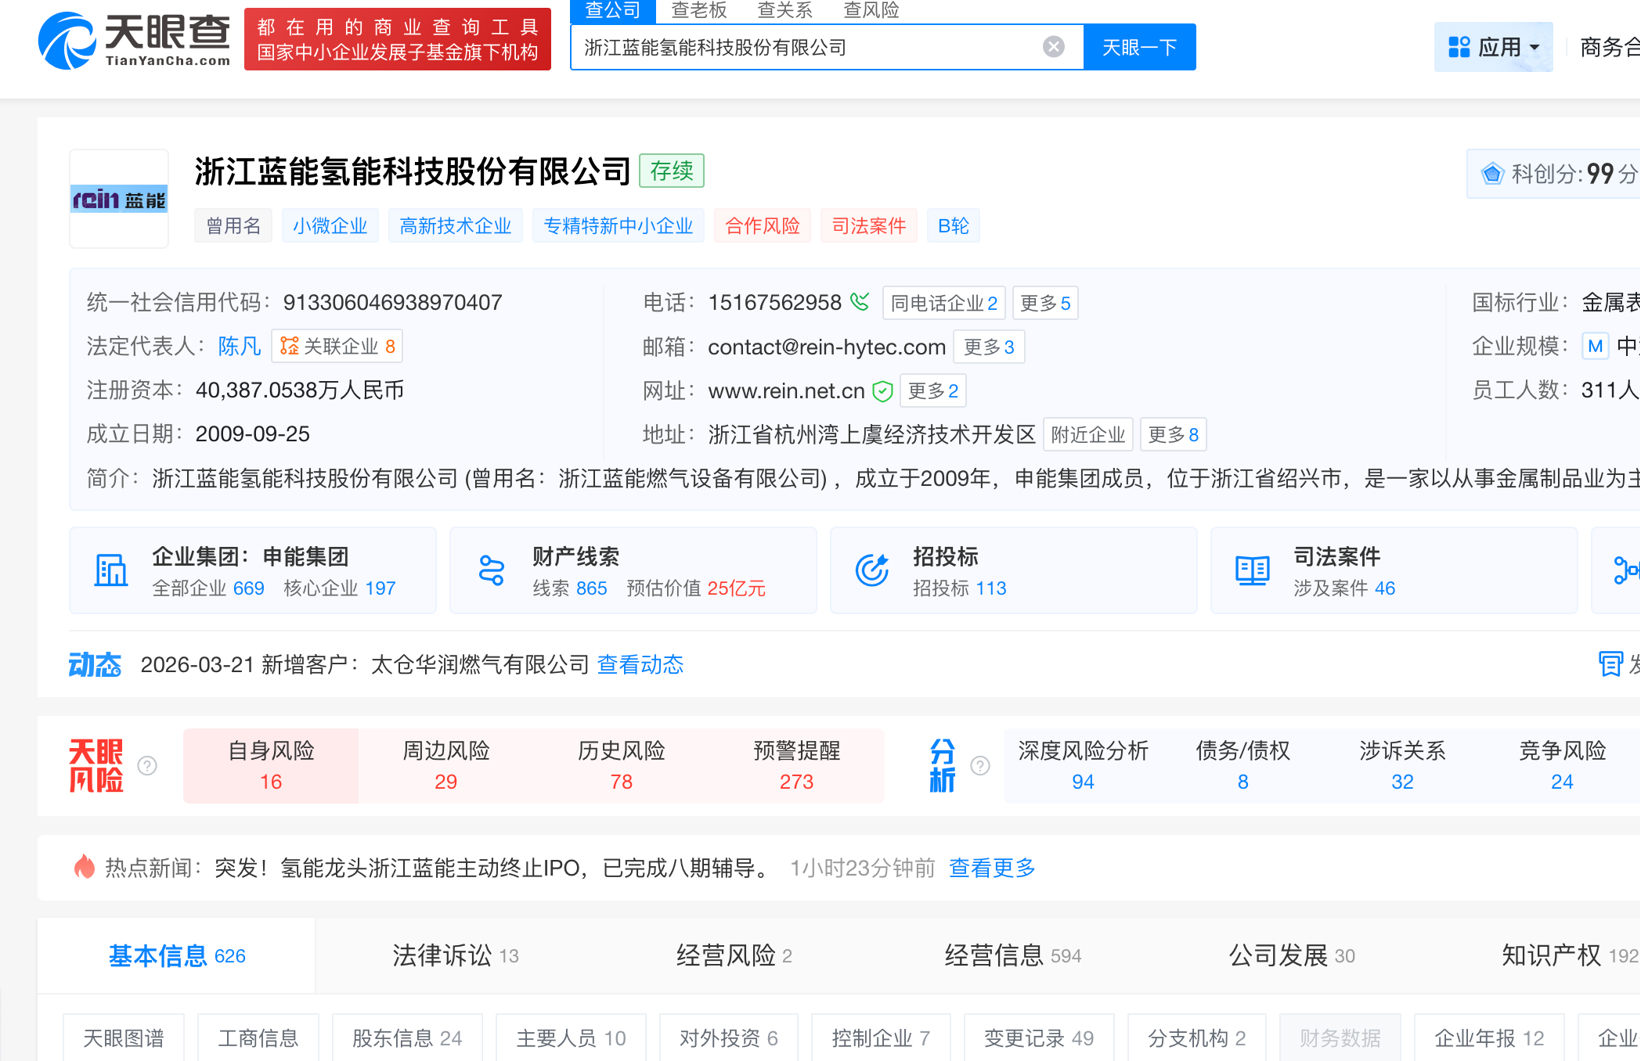This screenshot has height=1061, width=1640.
Task: Select the 股东信息 section tab
Action: click(406, 1039)
